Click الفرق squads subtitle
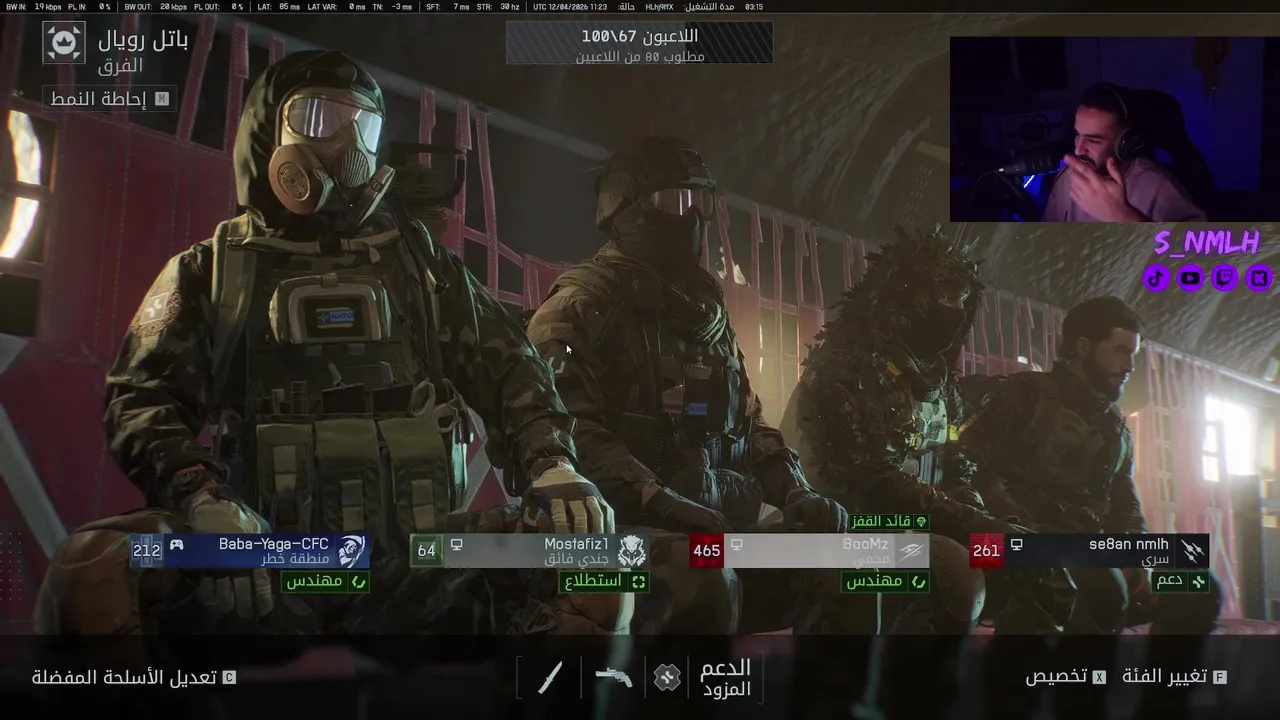1280x720 pixels. [120, 66]
